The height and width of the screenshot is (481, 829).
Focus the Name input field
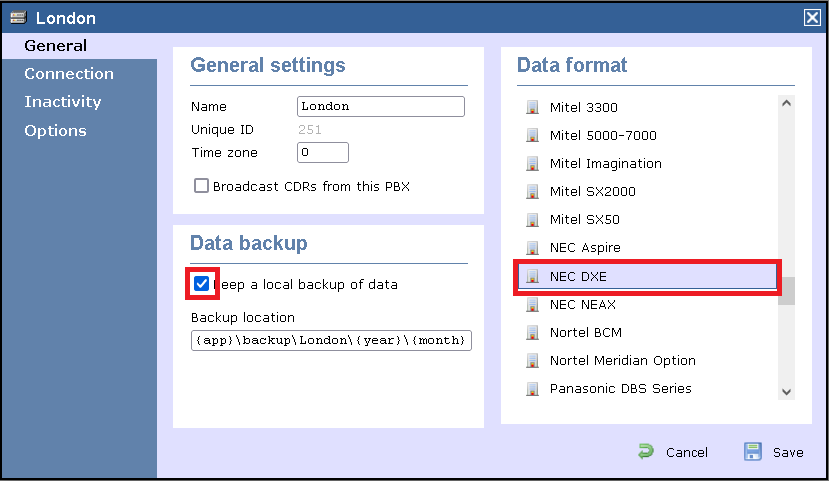pos(380,106)
